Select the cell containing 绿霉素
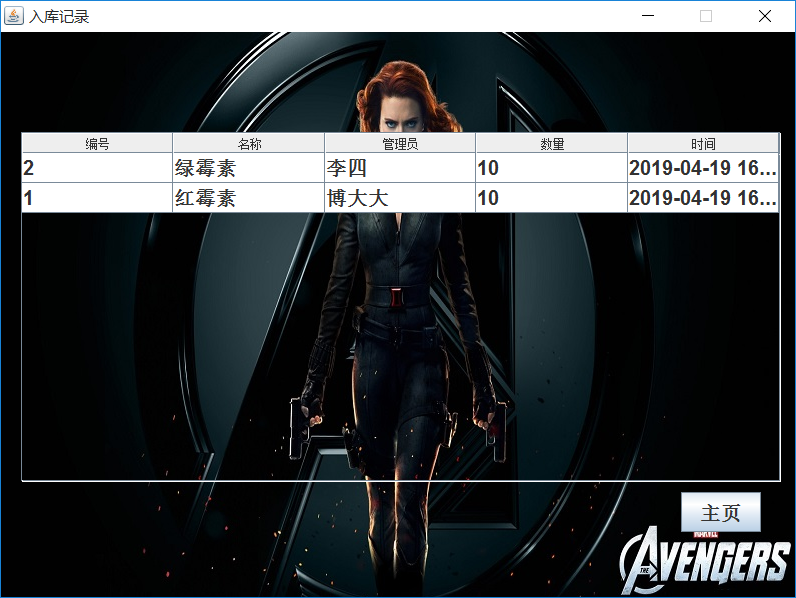Image resolution: width=796 pixels, height=598 pixels. coord(249,168)
